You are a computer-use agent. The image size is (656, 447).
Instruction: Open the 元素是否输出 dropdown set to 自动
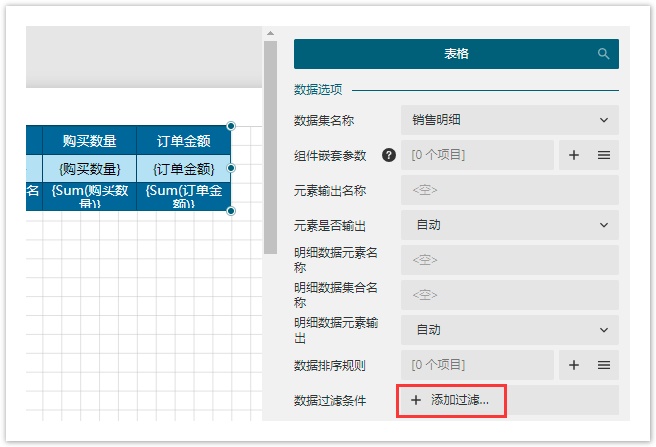coord(510,225)
